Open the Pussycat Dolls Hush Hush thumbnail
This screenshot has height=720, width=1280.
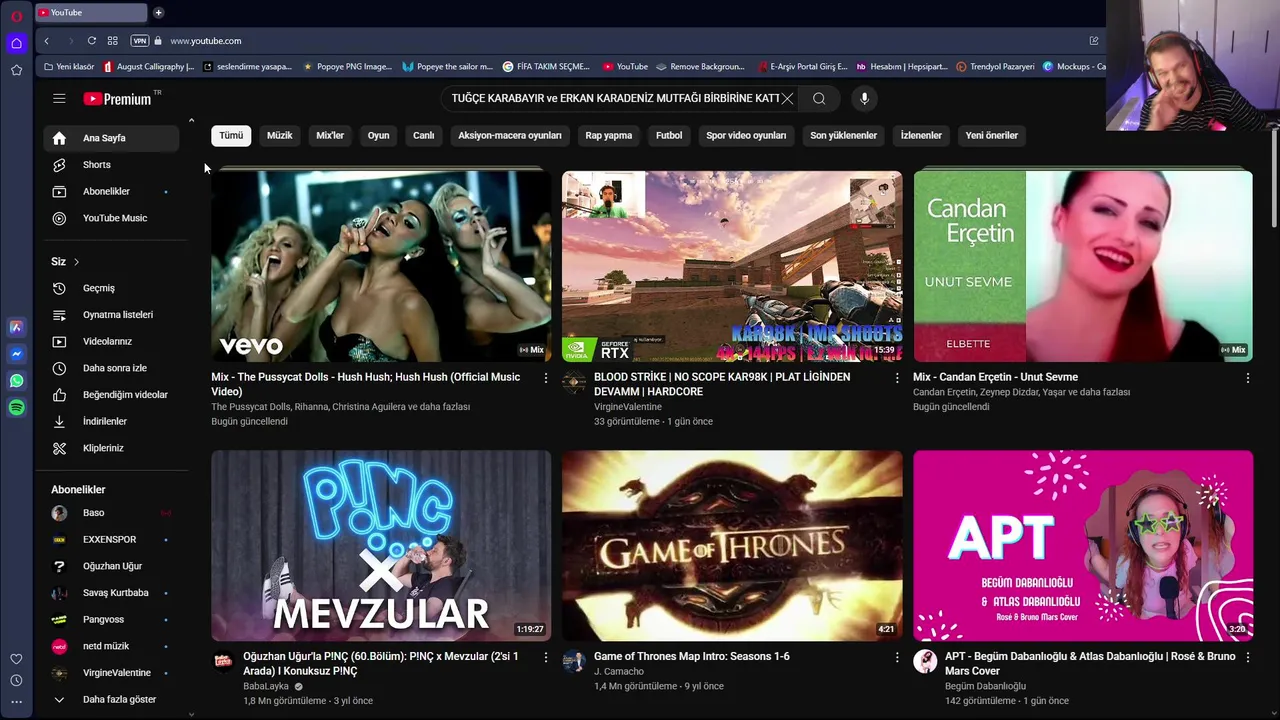[381, 266]
